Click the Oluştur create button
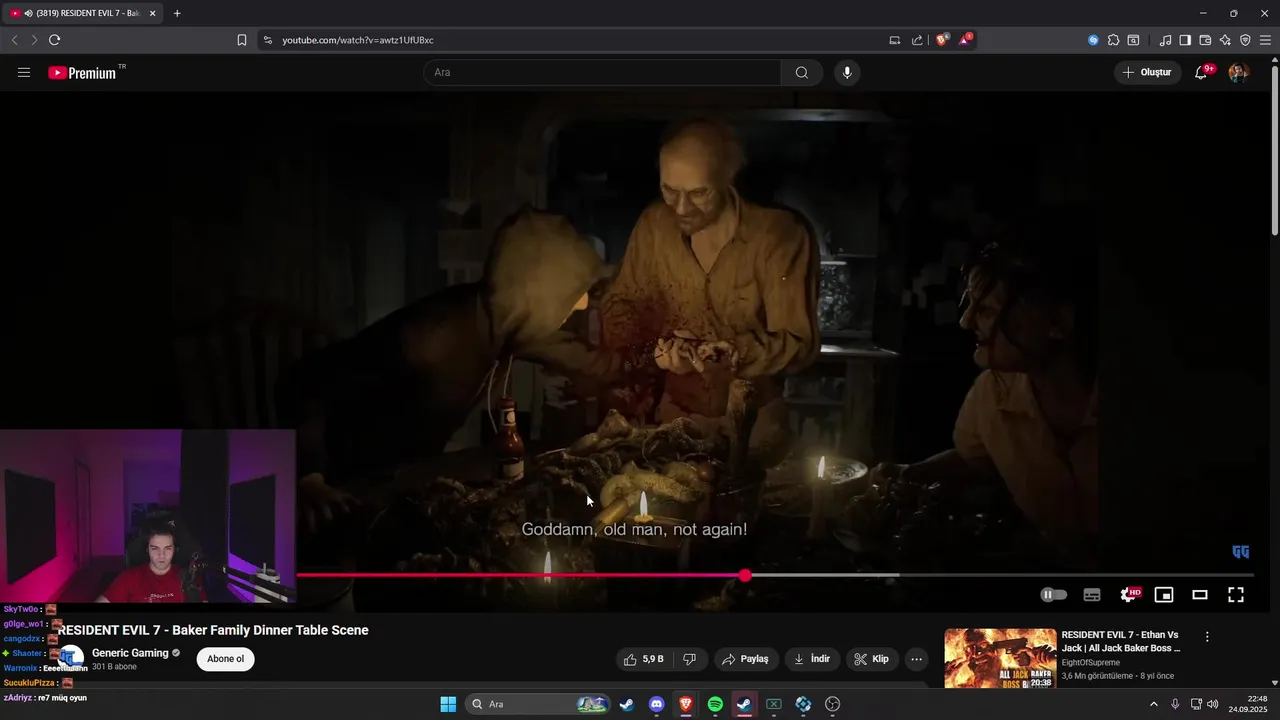Image resolution: width=1280 pixels, height=720 pixels. point(1147,72)
